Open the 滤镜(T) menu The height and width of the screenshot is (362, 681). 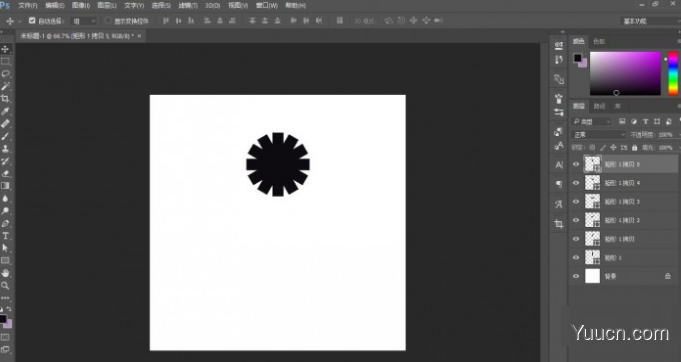click(x=188, y=6)
